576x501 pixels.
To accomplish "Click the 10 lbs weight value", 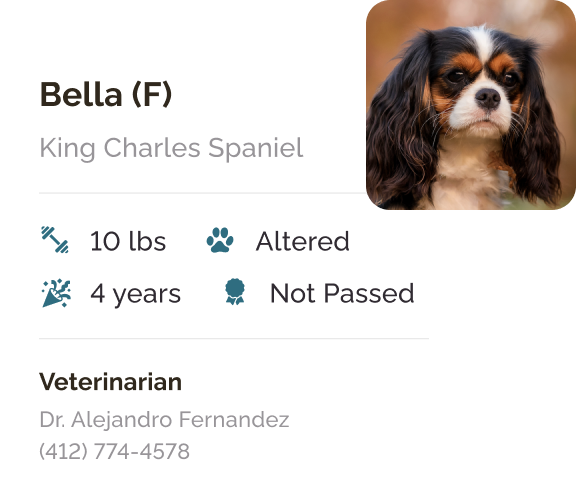I will [x=128, y=241].
